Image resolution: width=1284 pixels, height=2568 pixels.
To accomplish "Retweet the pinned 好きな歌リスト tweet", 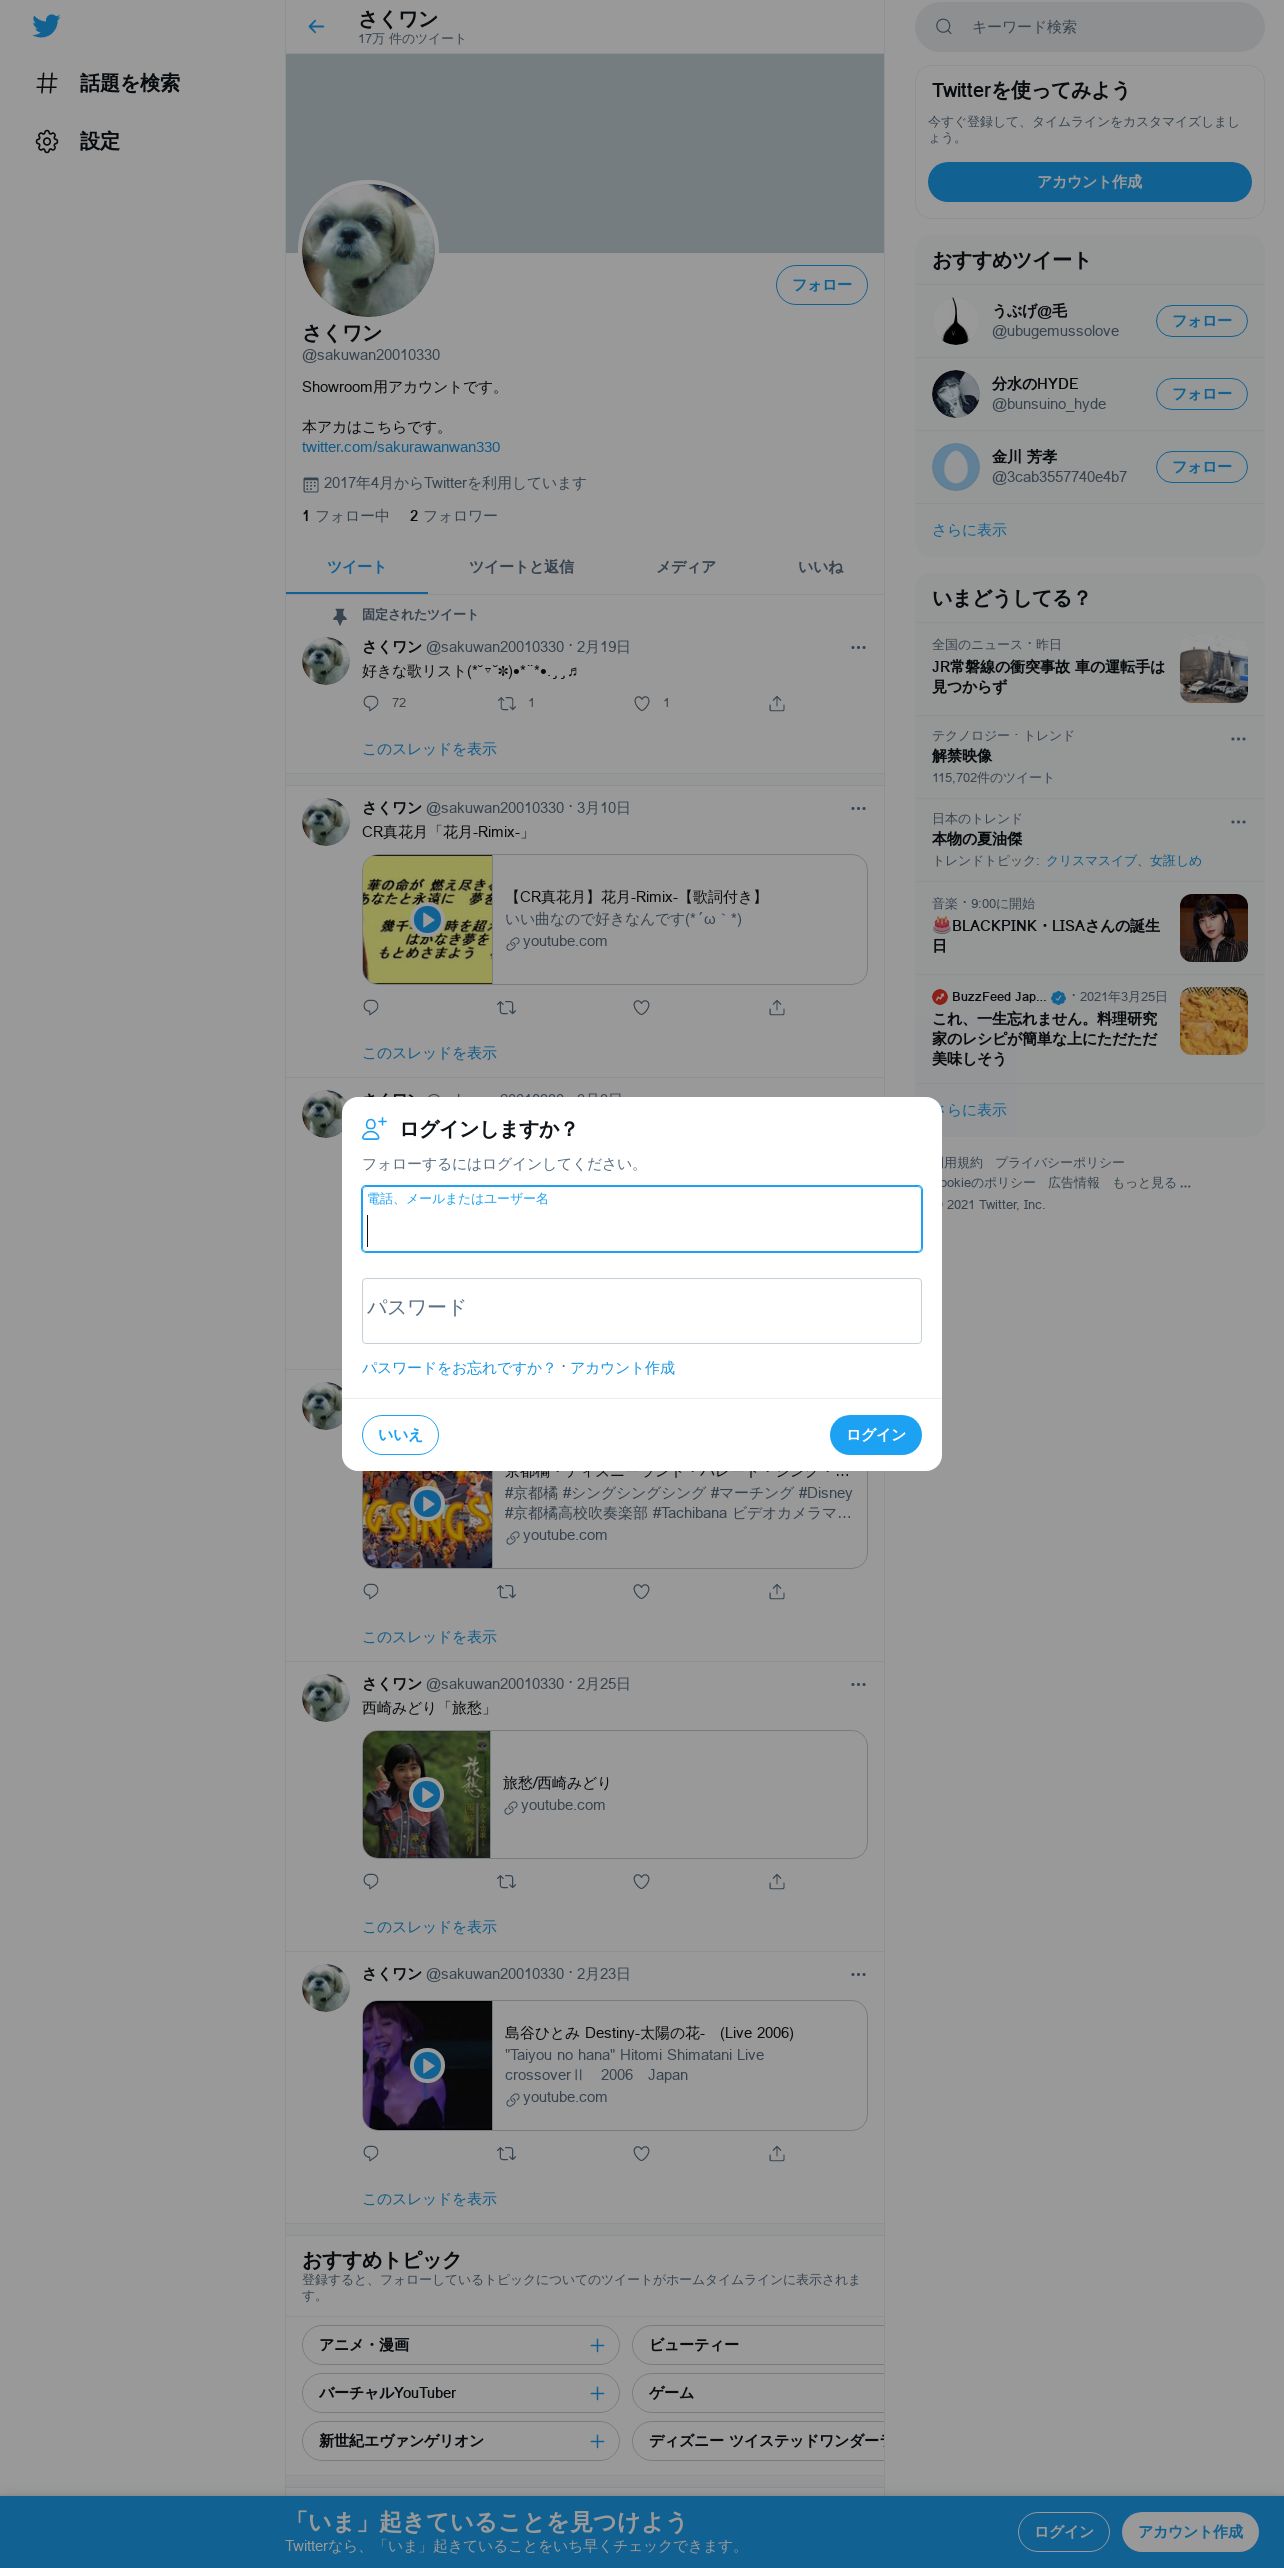I will pyautogui.click(x=506, y=703).
